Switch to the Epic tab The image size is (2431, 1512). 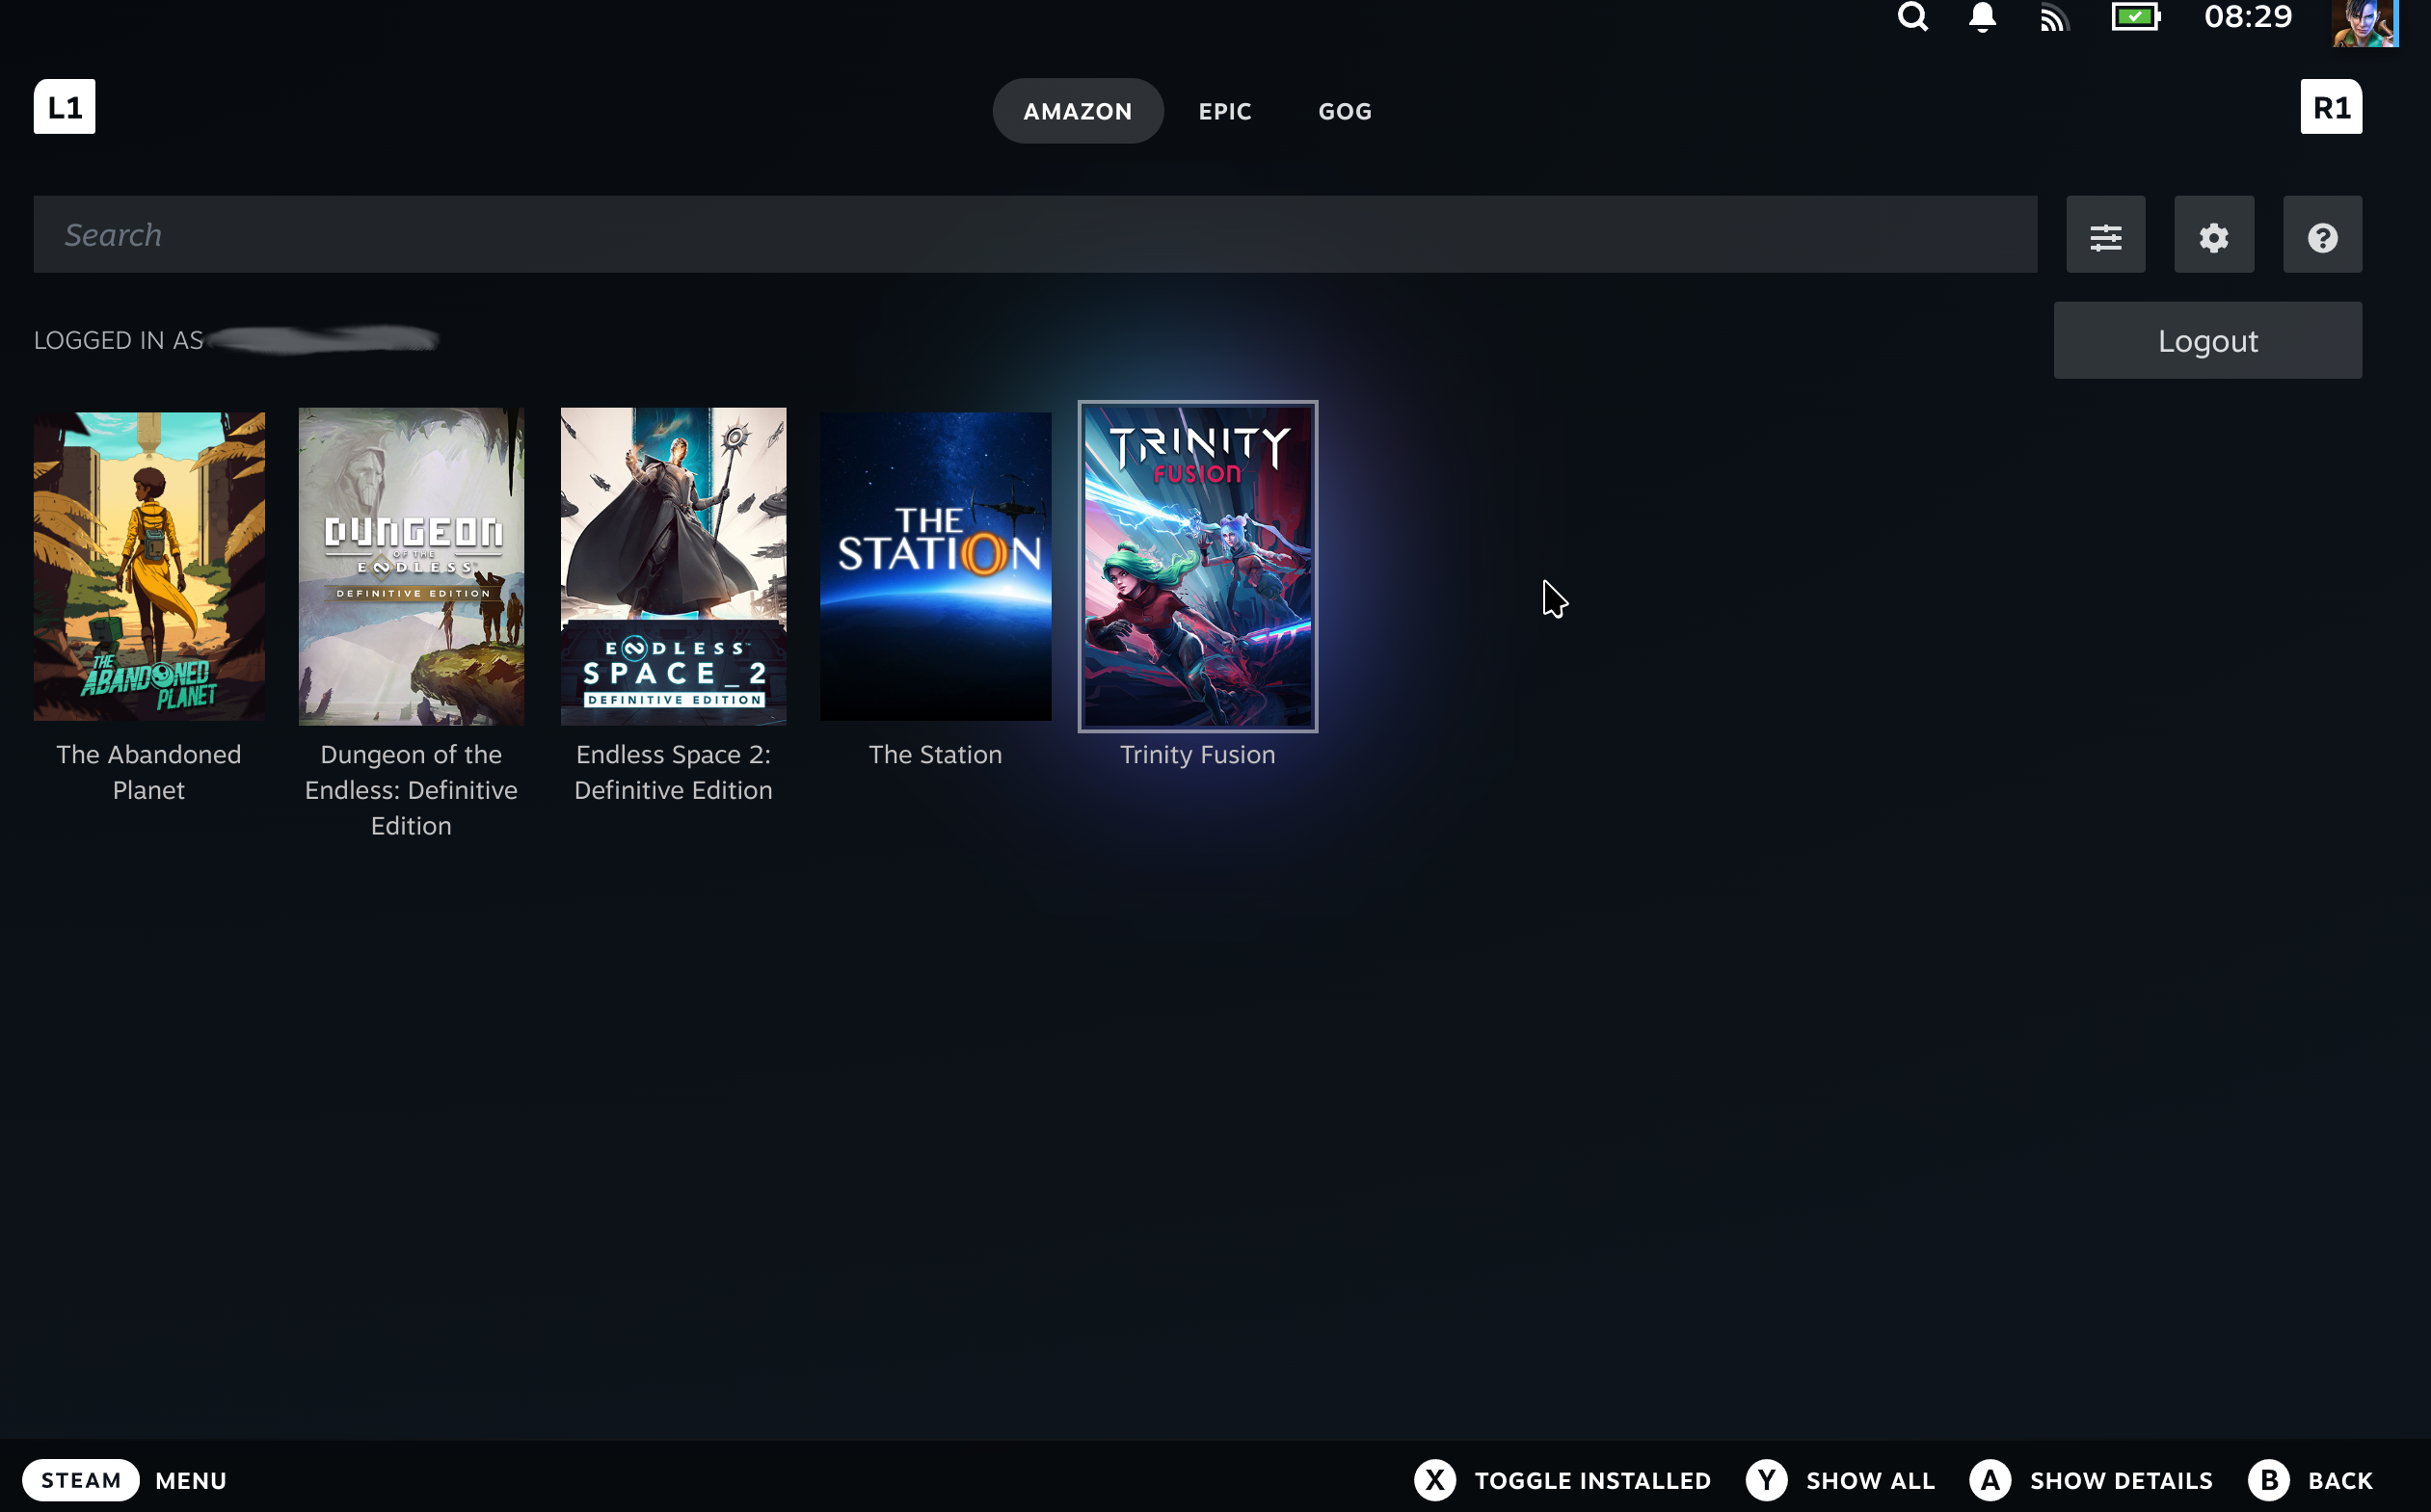1225,111
